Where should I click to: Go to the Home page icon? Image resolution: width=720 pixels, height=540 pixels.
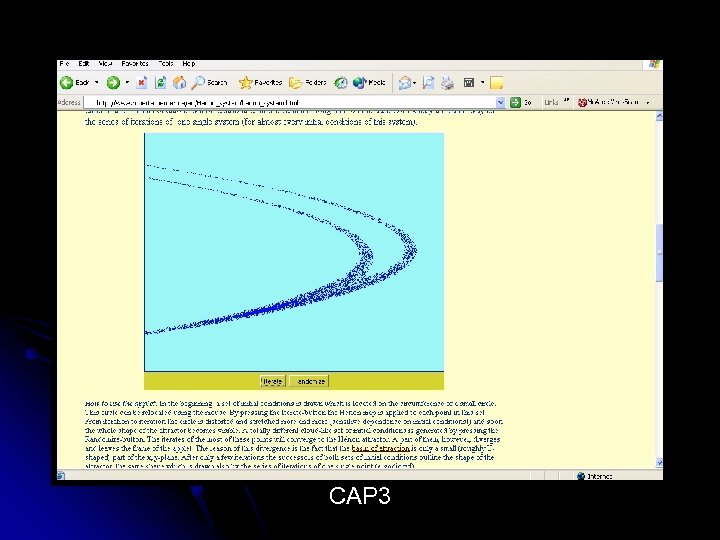pos(179,83)
